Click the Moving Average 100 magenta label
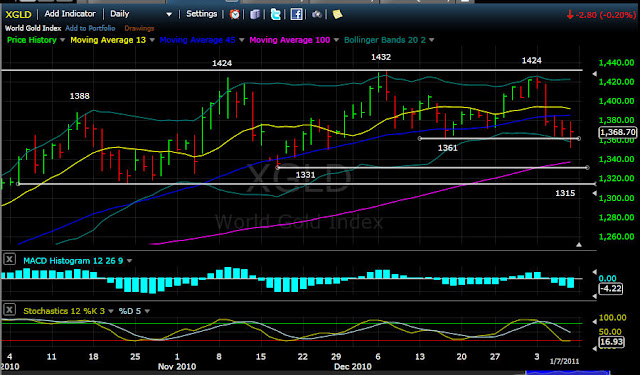Viewport: 640px width, 375px height. click(x=289, y=40)
